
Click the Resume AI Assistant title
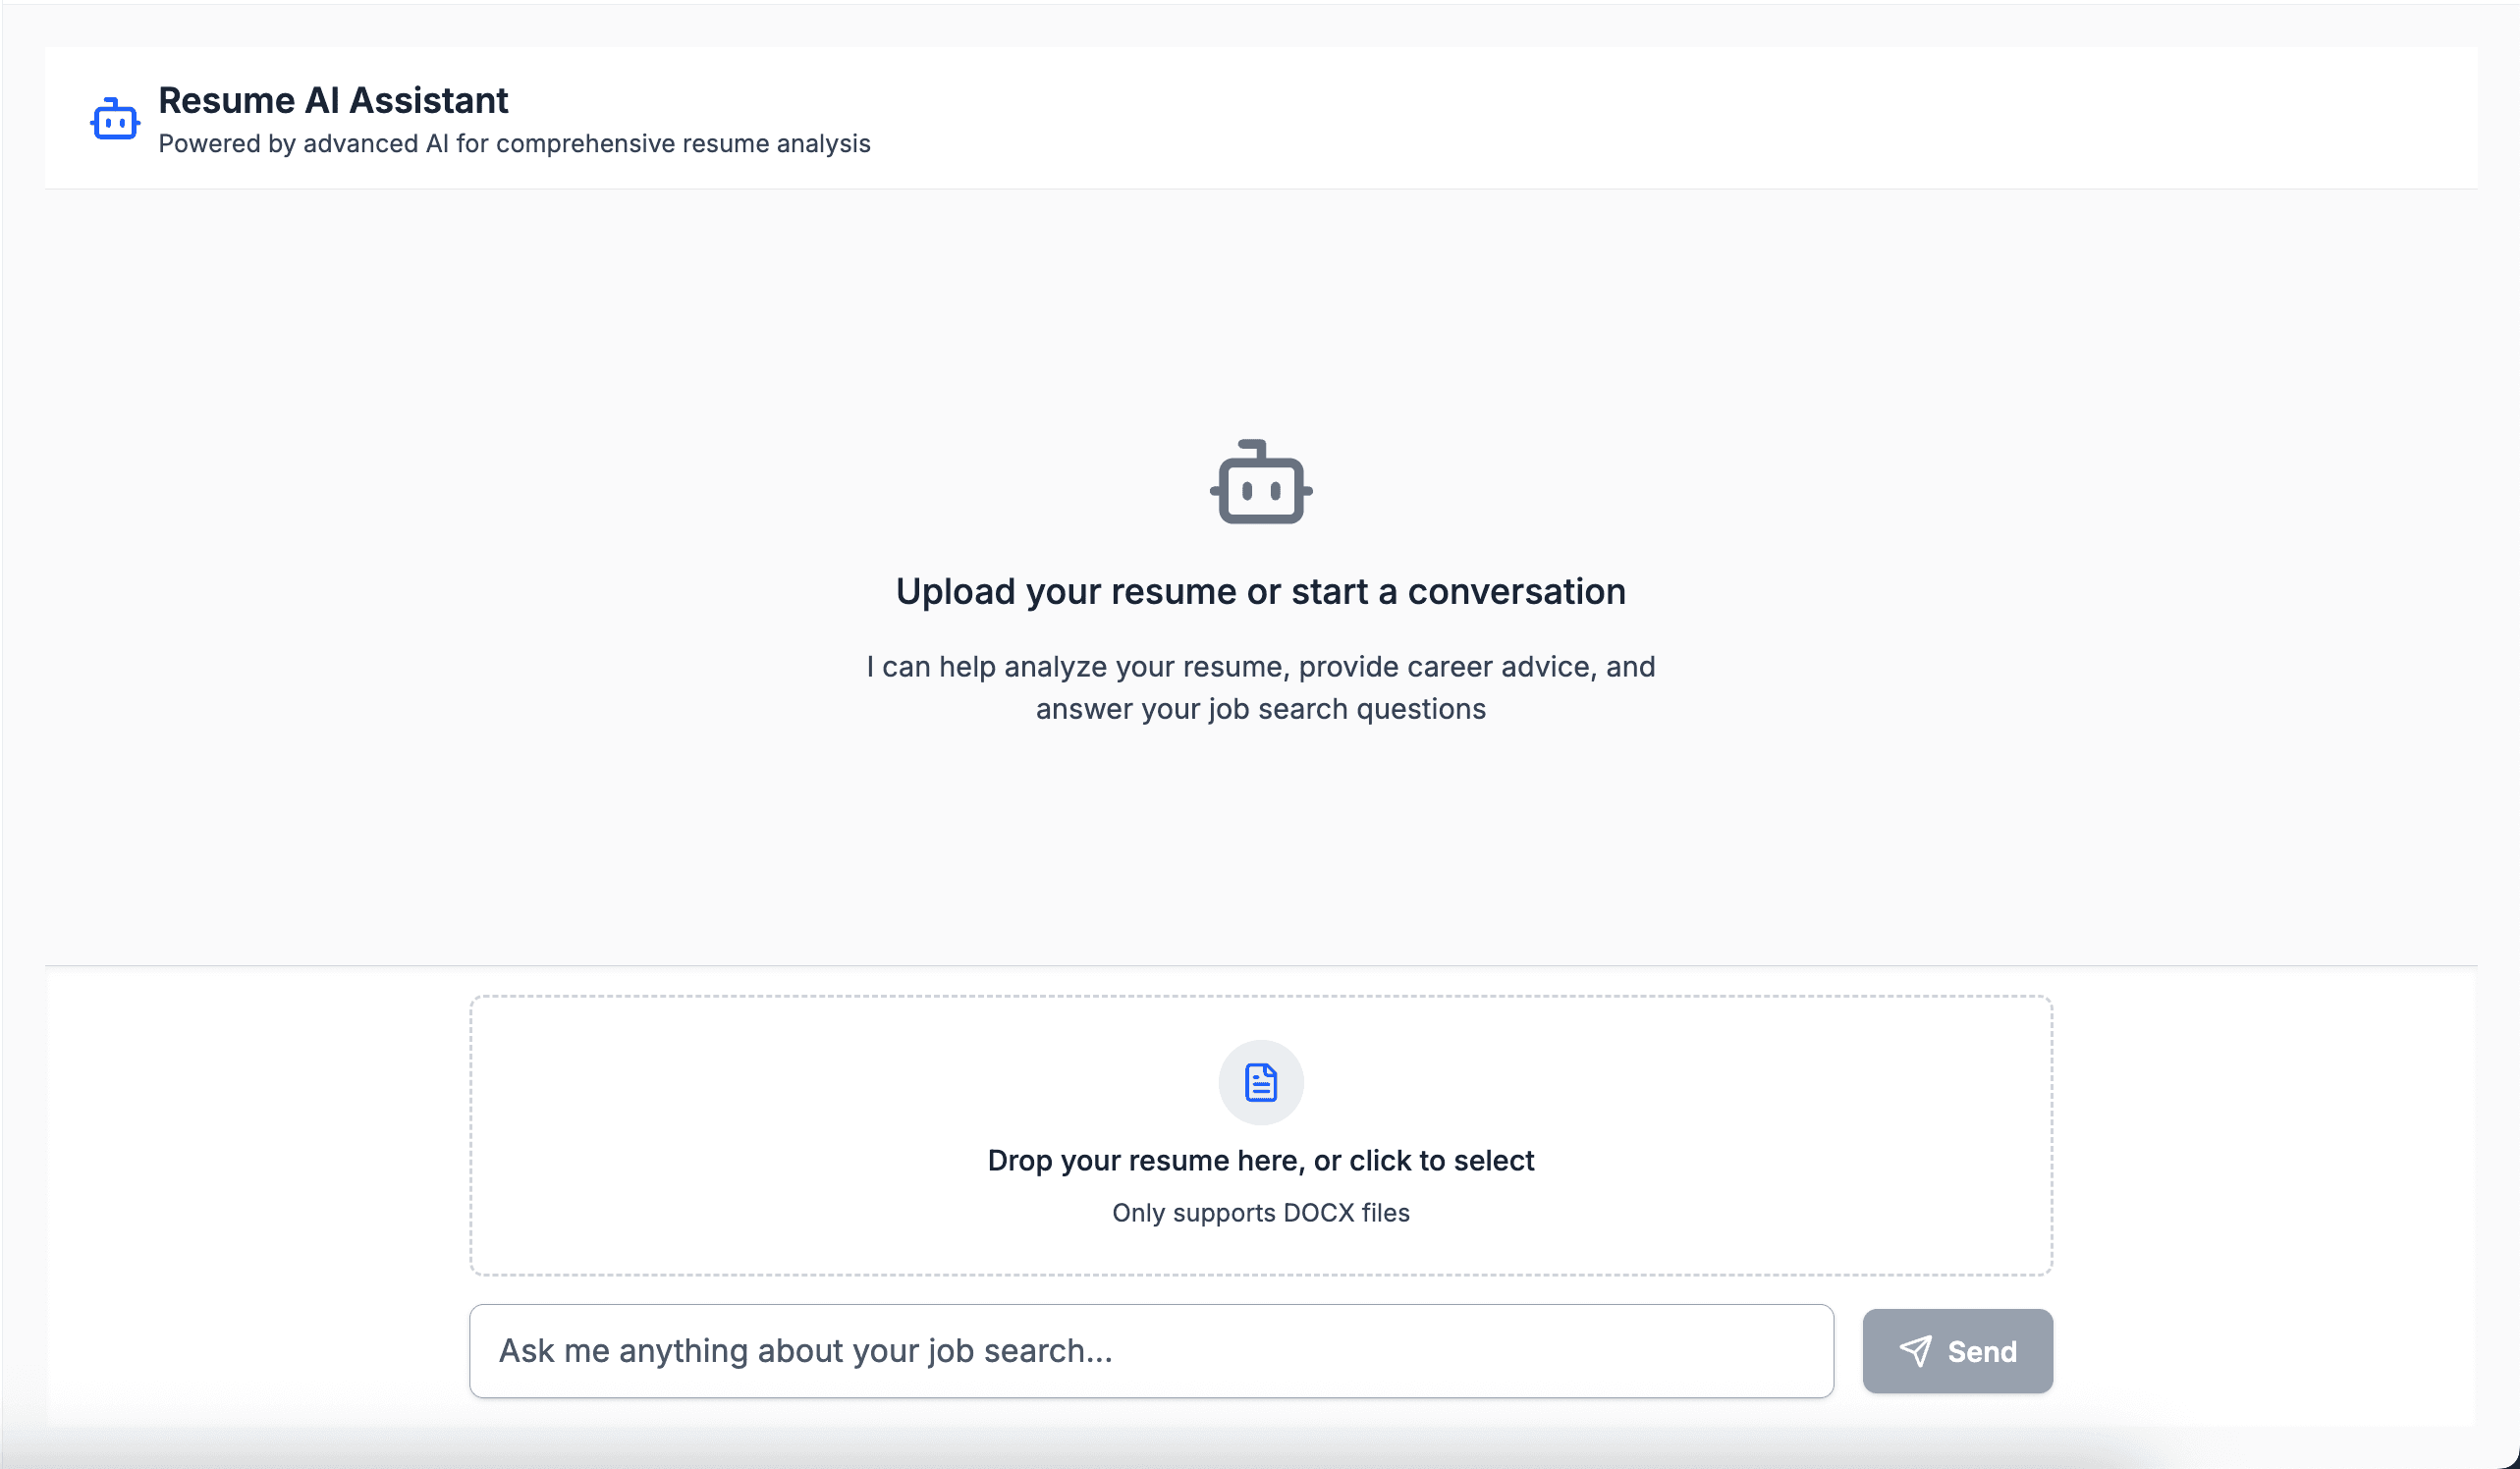(x=333, y=99)
